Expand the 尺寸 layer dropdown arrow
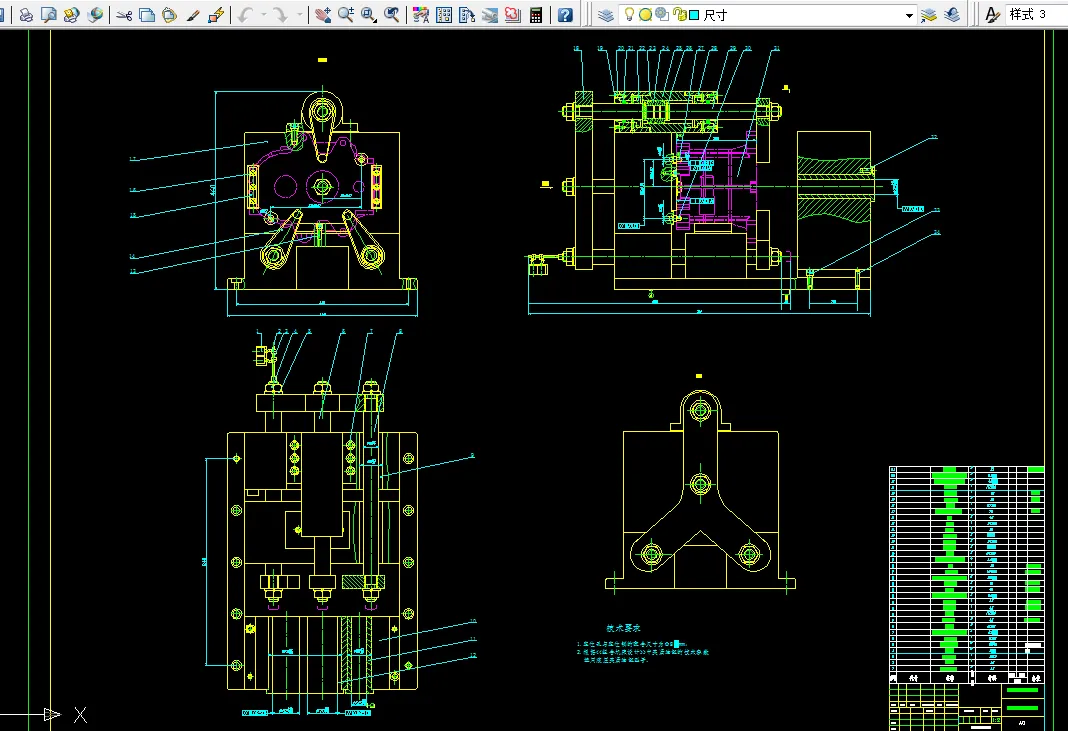Screen dimensions: 1068x731 click(x=909, y=15)
